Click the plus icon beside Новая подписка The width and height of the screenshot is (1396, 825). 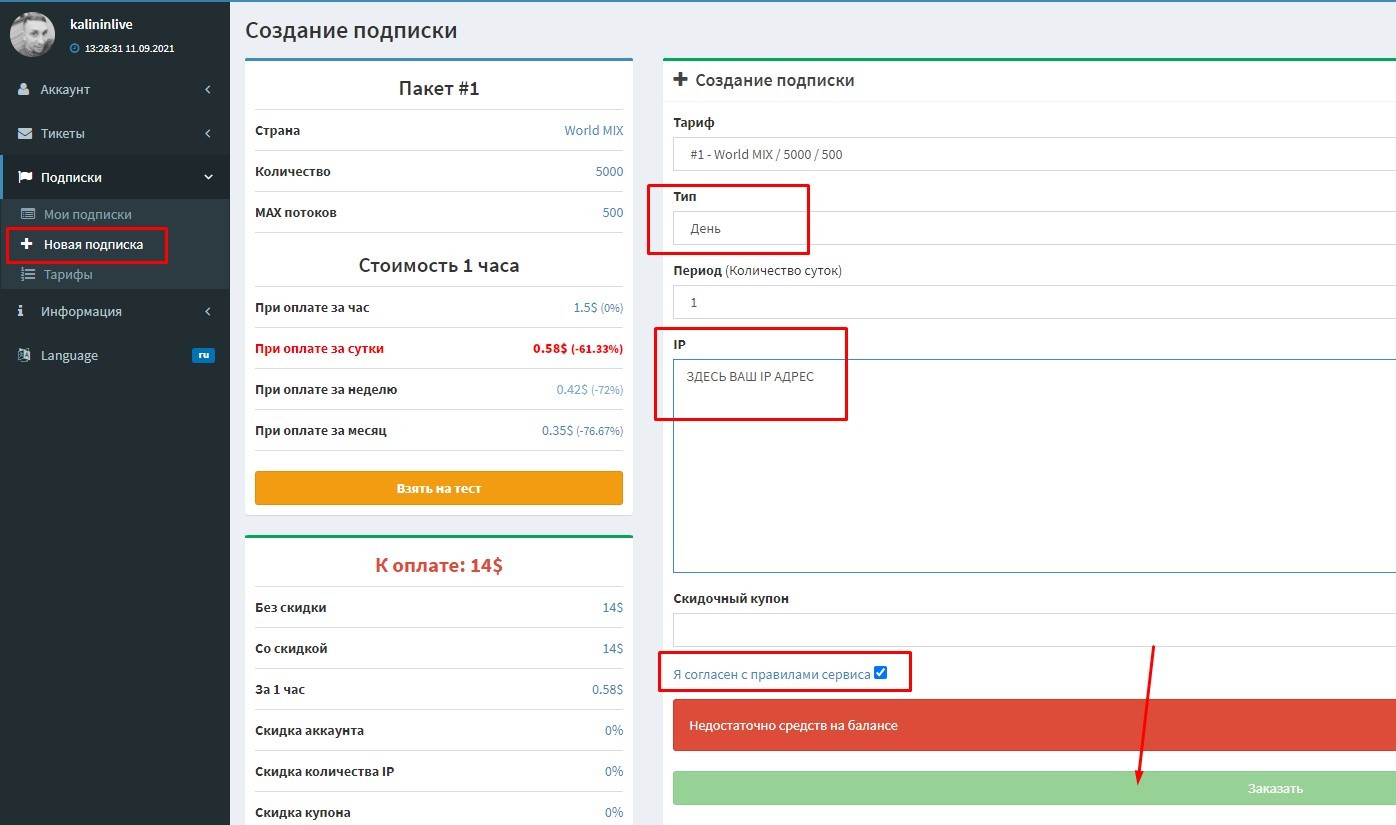[27, 244]
